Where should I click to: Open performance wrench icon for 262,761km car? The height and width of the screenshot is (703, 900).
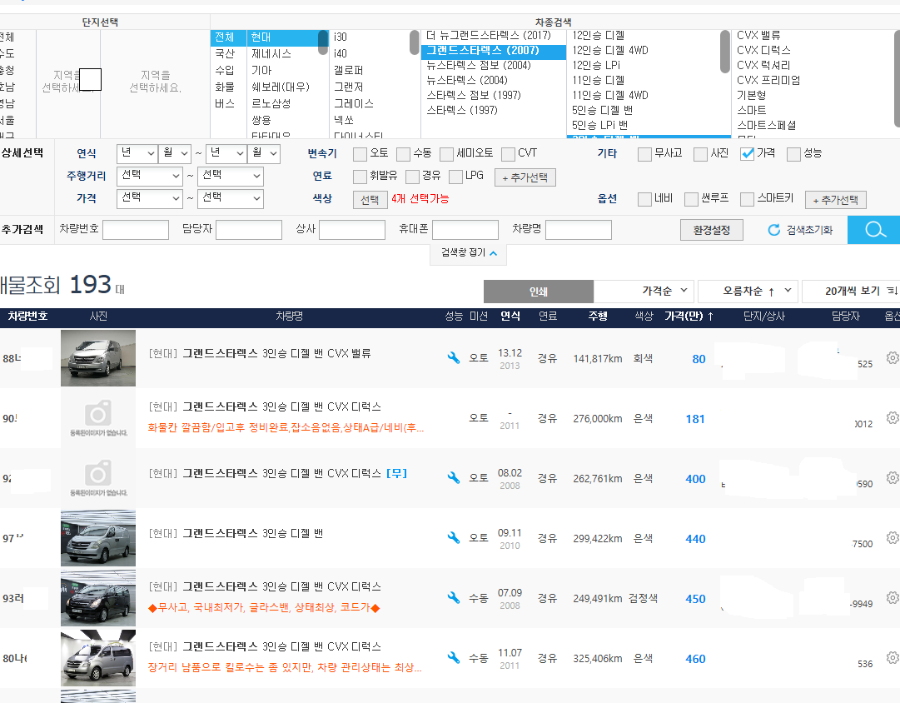point(453,478)
